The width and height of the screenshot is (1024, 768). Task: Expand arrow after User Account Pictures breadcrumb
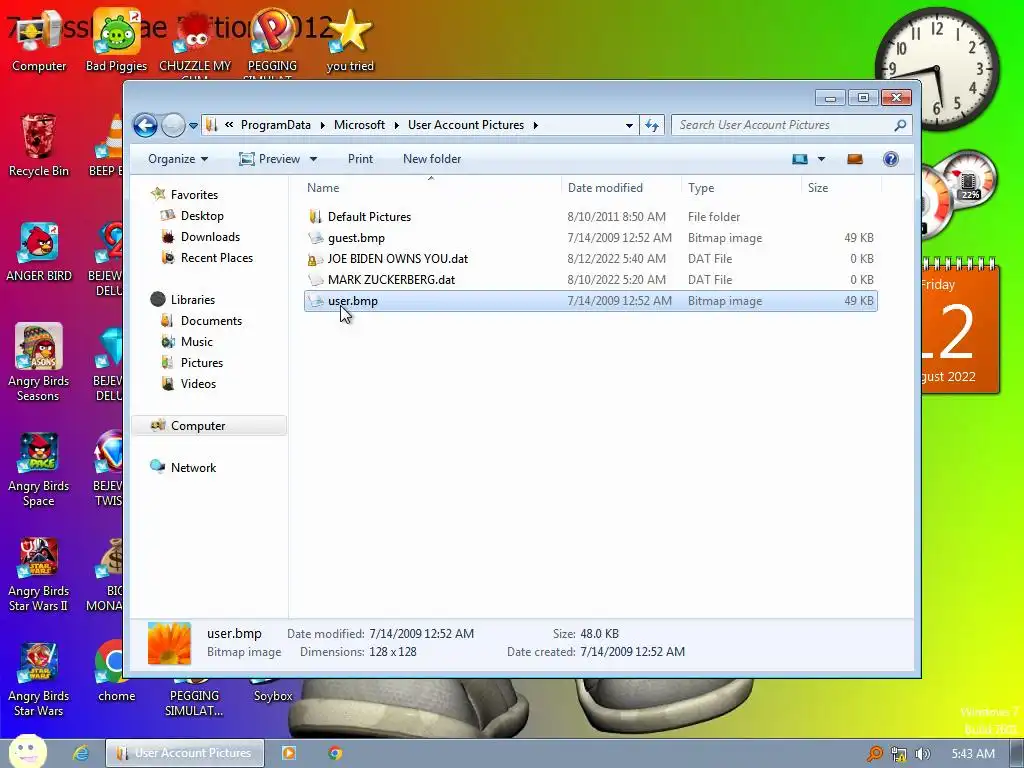[536, 125]
